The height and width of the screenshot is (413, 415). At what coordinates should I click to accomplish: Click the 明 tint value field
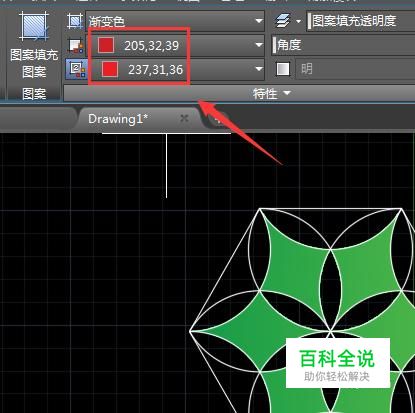[x=355, y=69]
